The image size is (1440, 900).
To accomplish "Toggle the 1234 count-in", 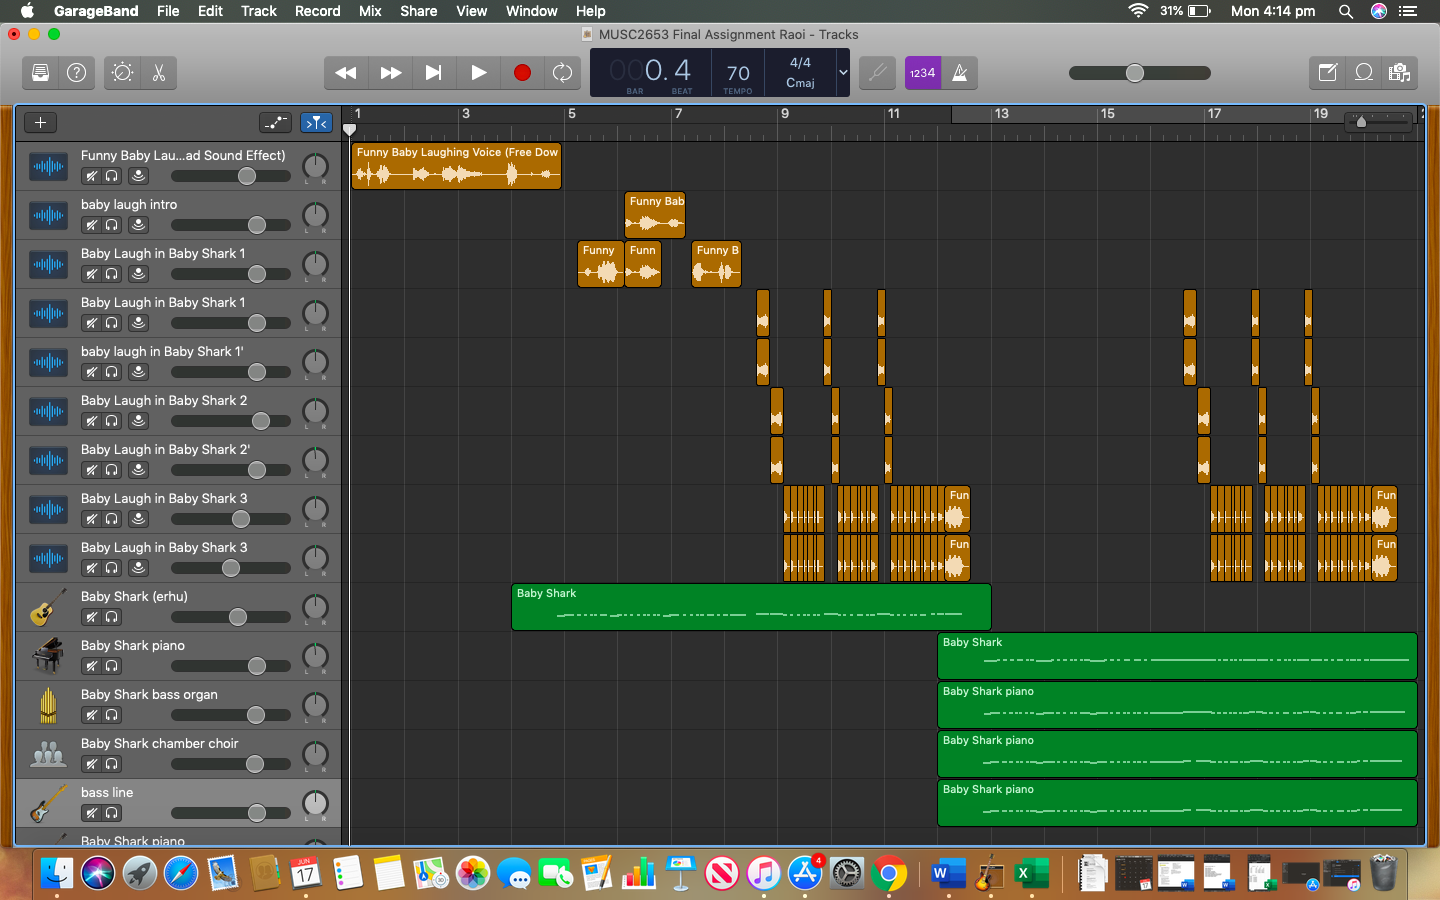I will pos(922,73).
